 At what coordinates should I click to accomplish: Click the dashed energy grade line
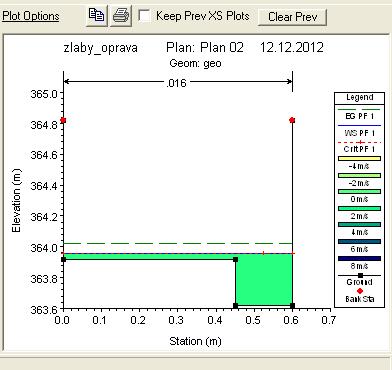(x=178, y=243)
